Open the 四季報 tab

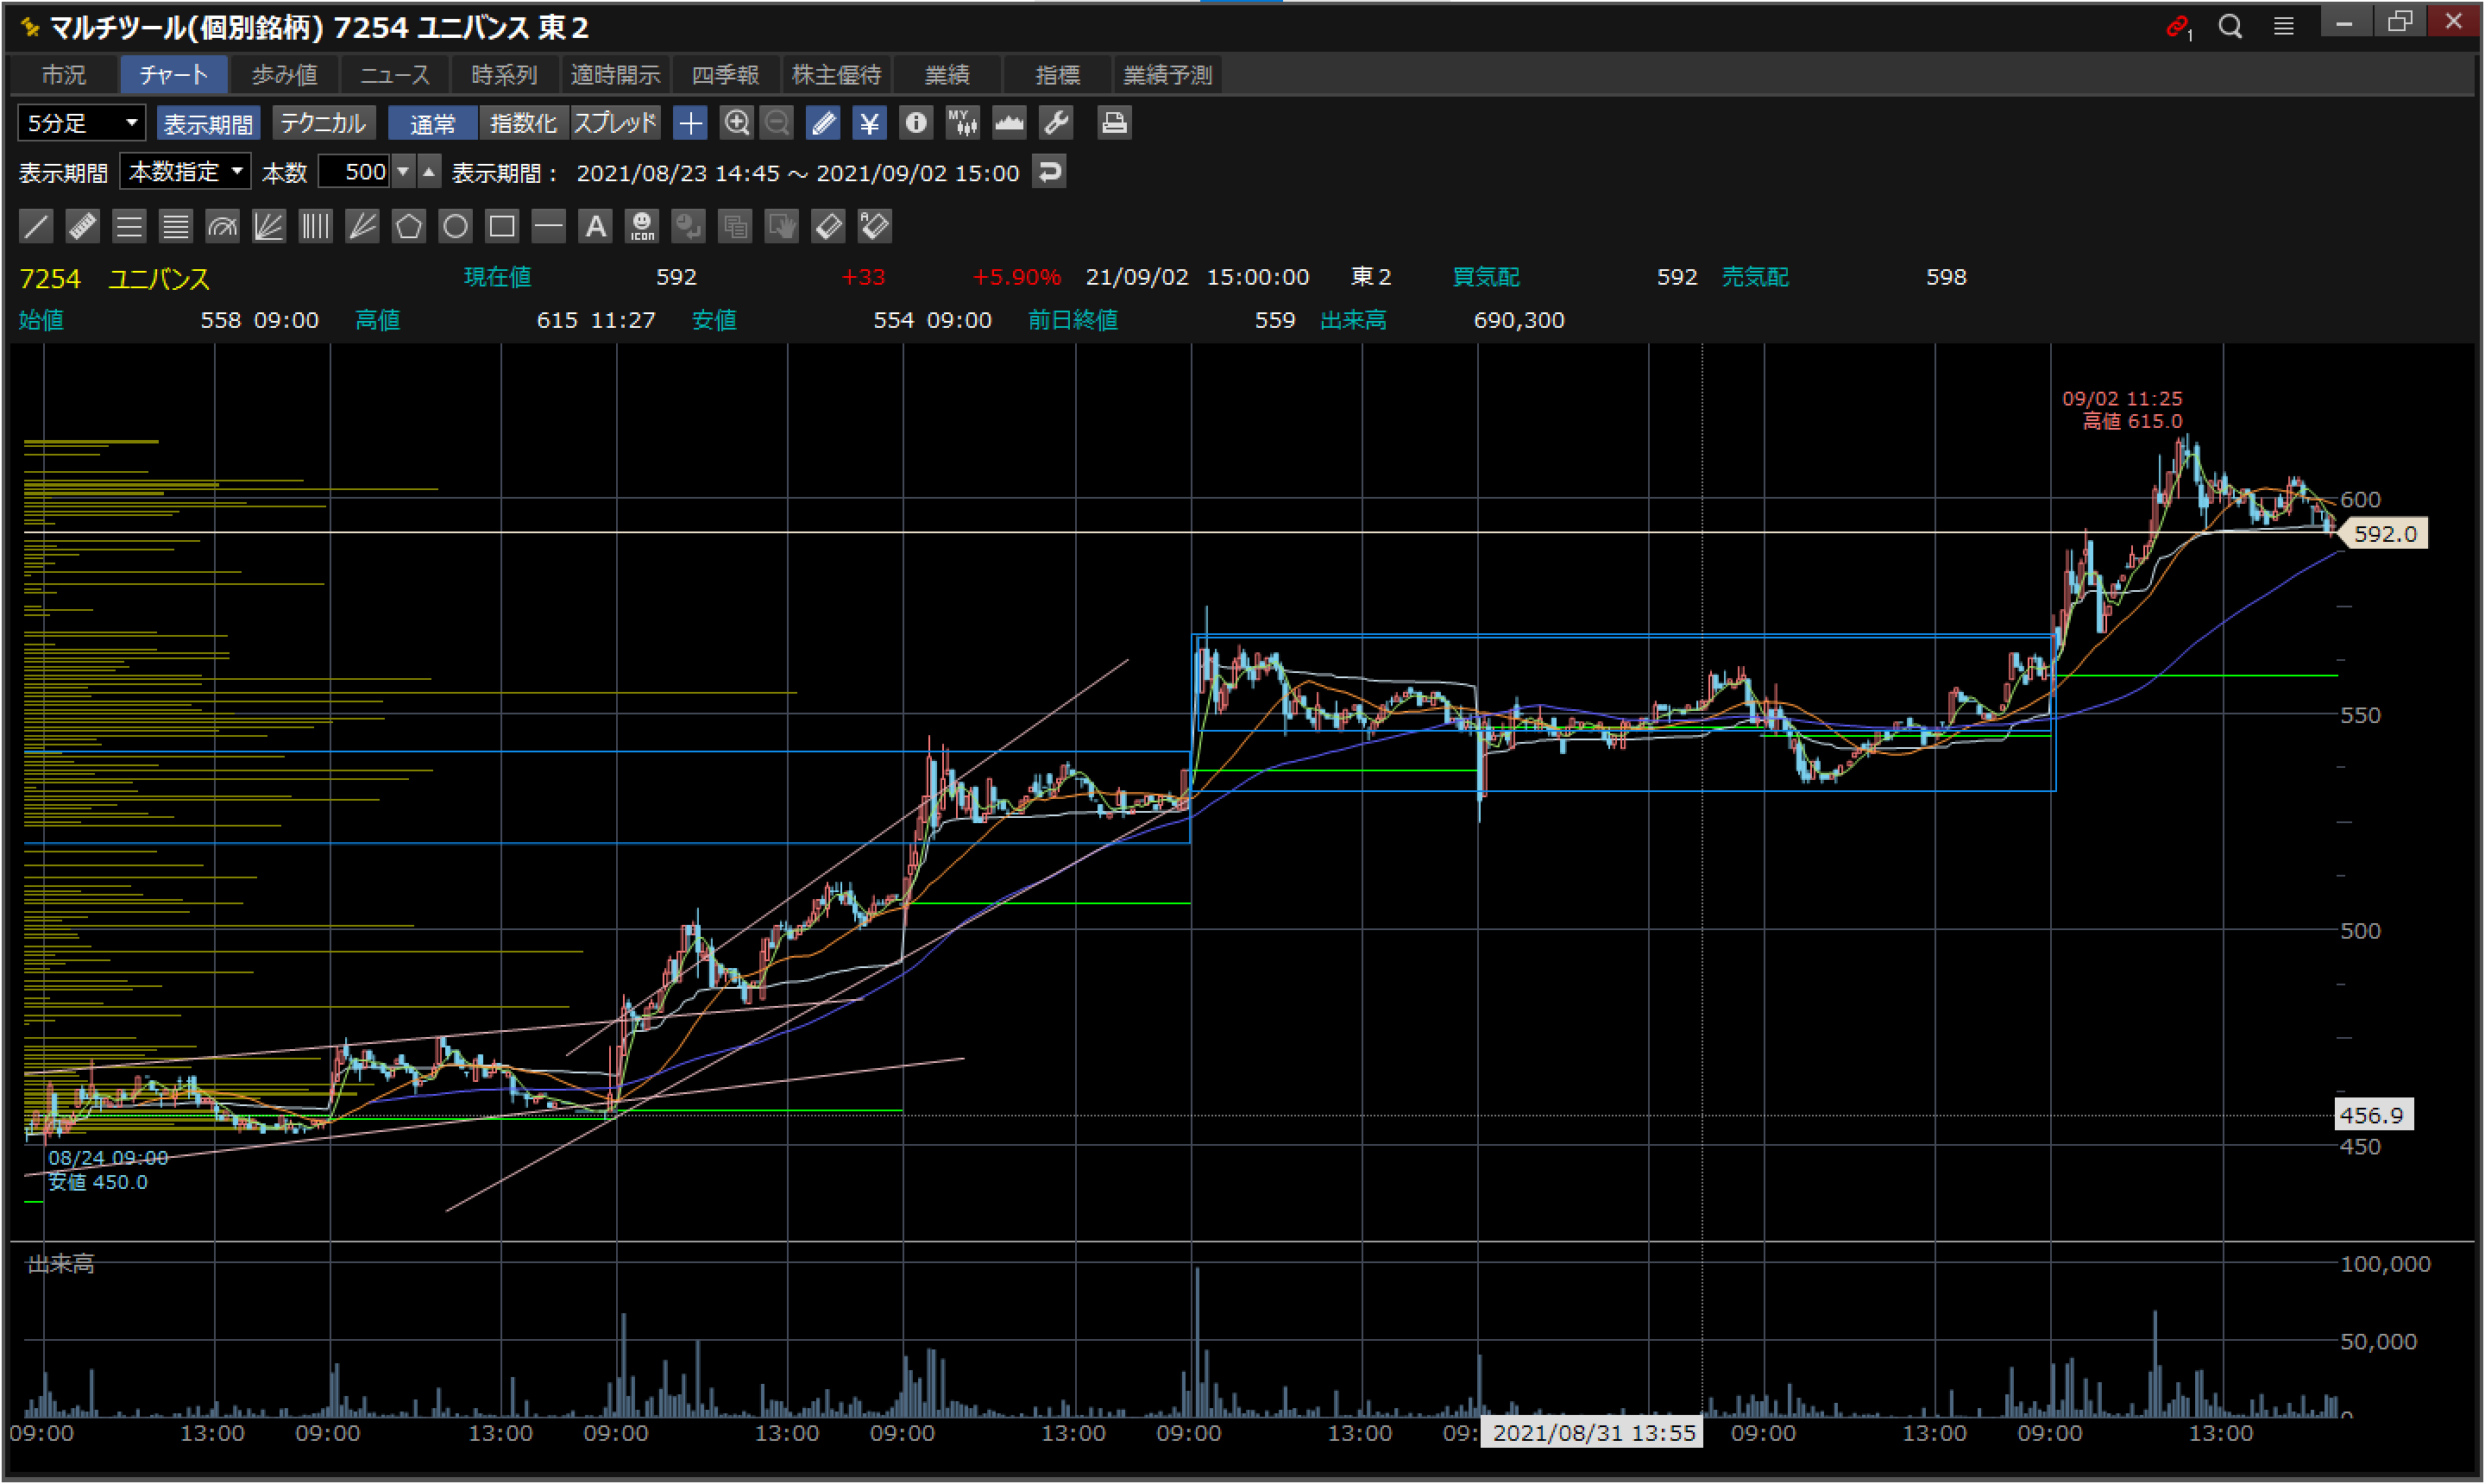tap(725, 75)
